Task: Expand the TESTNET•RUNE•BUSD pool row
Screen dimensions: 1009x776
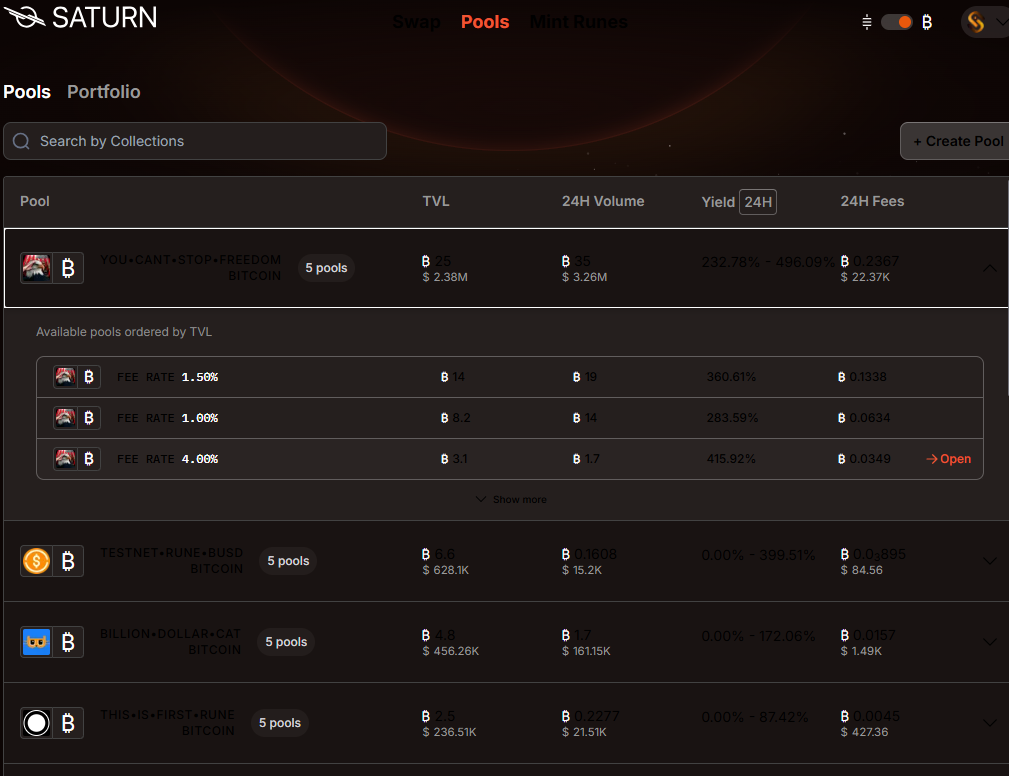Action: tap(990, 561)
